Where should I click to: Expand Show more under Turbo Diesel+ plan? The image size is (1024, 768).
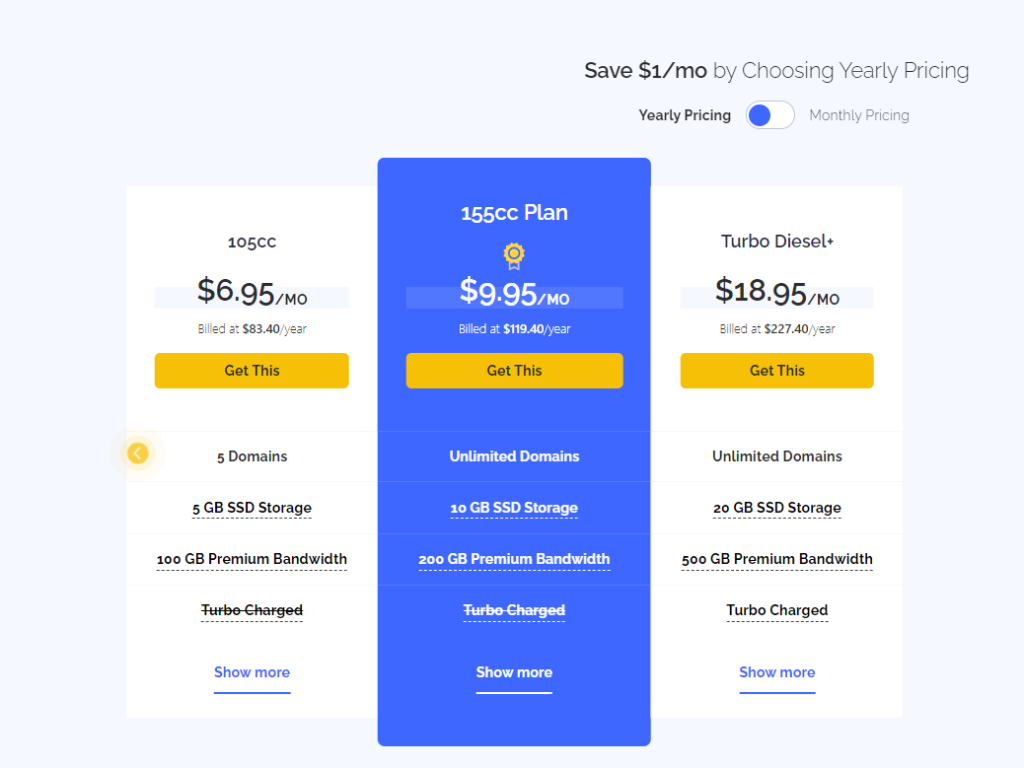[777, 672]
